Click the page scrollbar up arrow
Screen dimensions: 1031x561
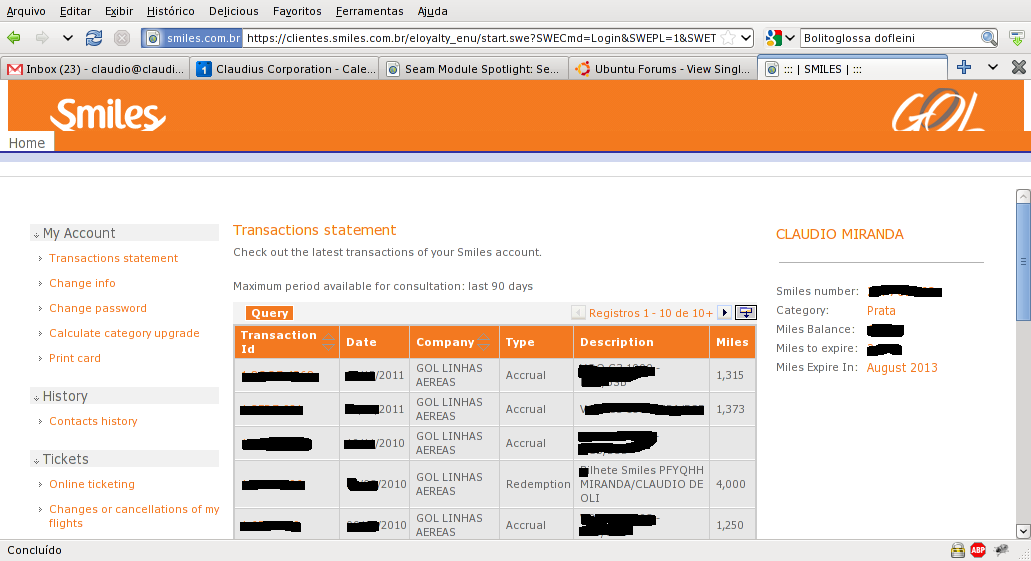[1023, 196]
